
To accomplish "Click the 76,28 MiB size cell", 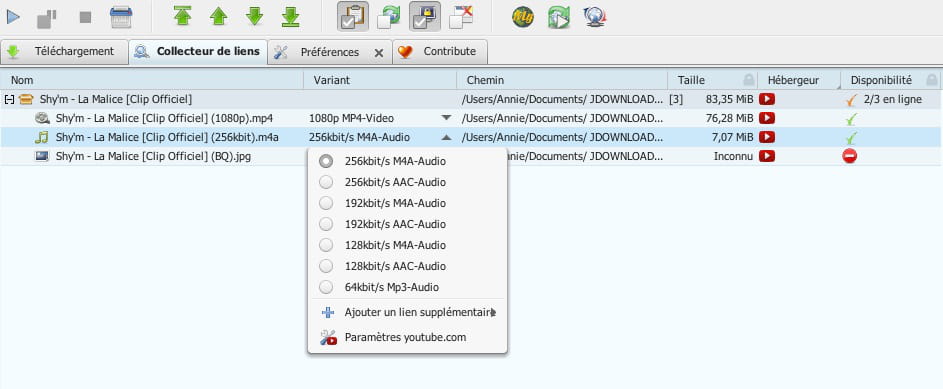I will [730, 118].
